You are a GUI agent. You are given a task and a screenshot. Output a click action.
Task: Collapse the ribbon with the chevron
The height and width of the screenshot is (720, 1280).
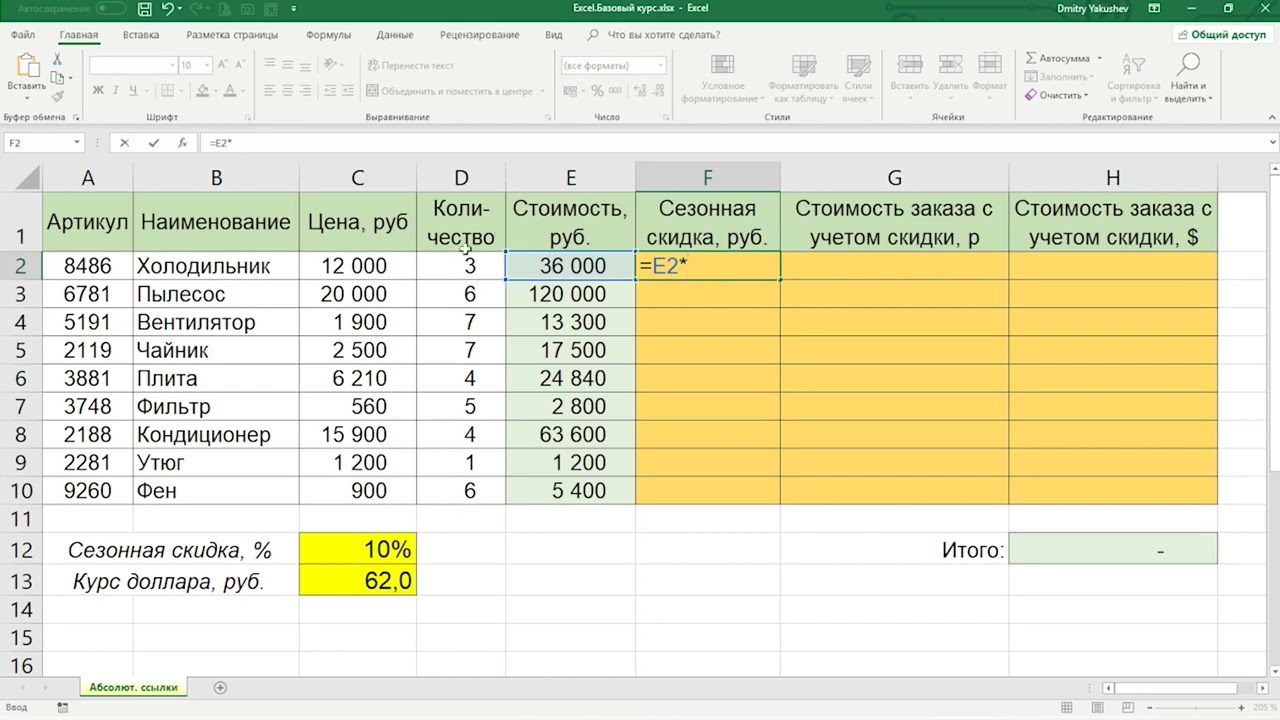1270,117
